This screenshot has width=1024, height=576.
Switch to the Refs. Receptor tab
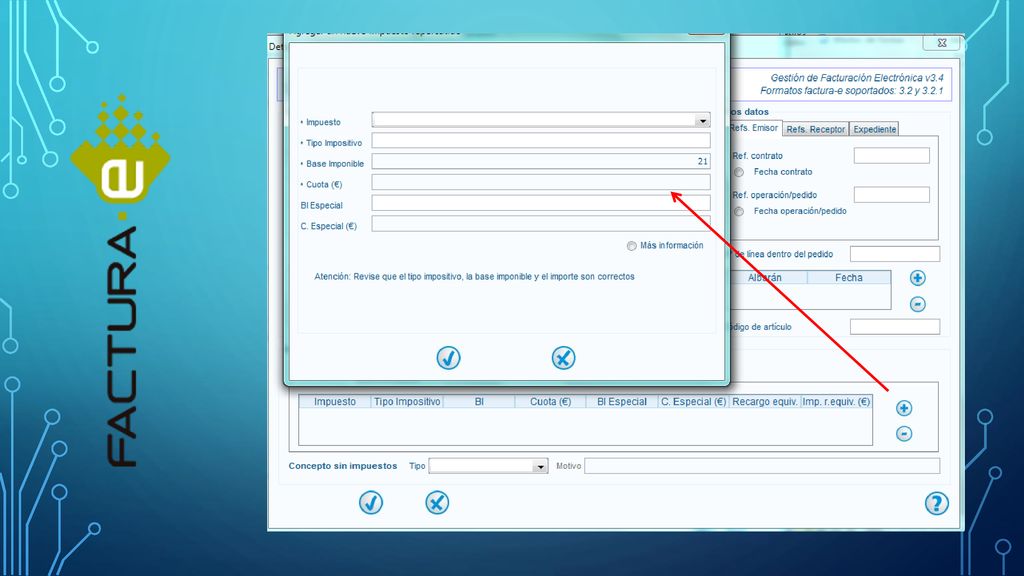point(816,129)
